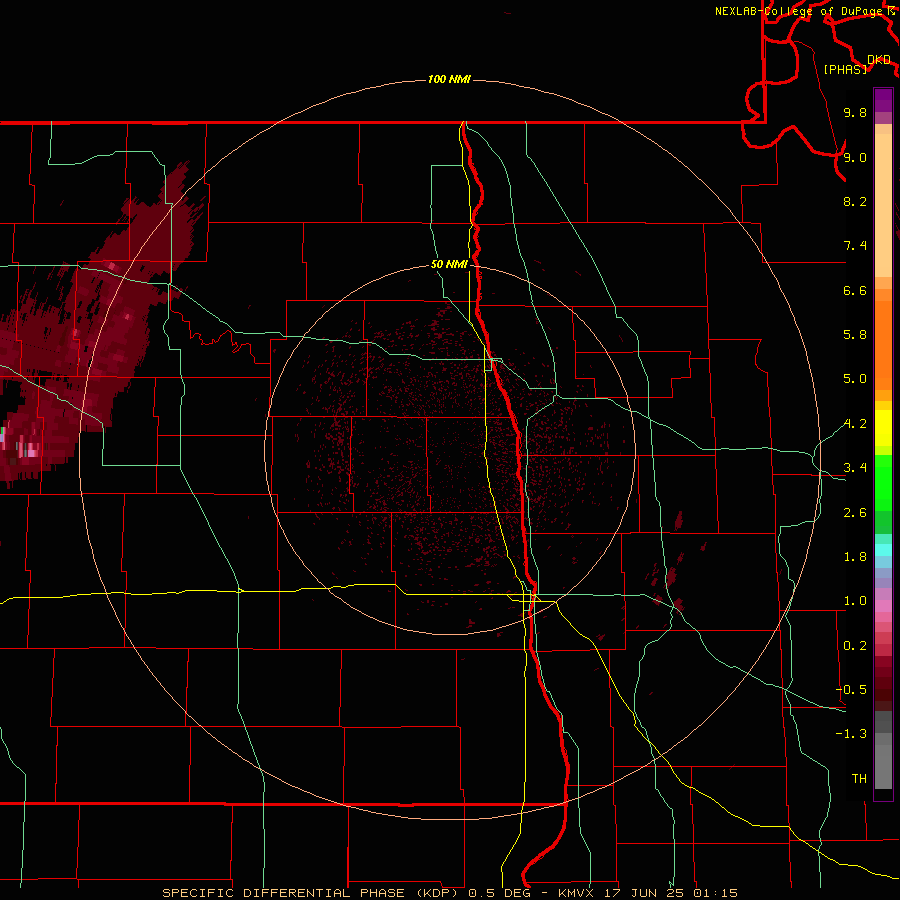Click the -1.3 value on the scale
The width and height of the screenshot is (900, 900).
pos(851,734)
